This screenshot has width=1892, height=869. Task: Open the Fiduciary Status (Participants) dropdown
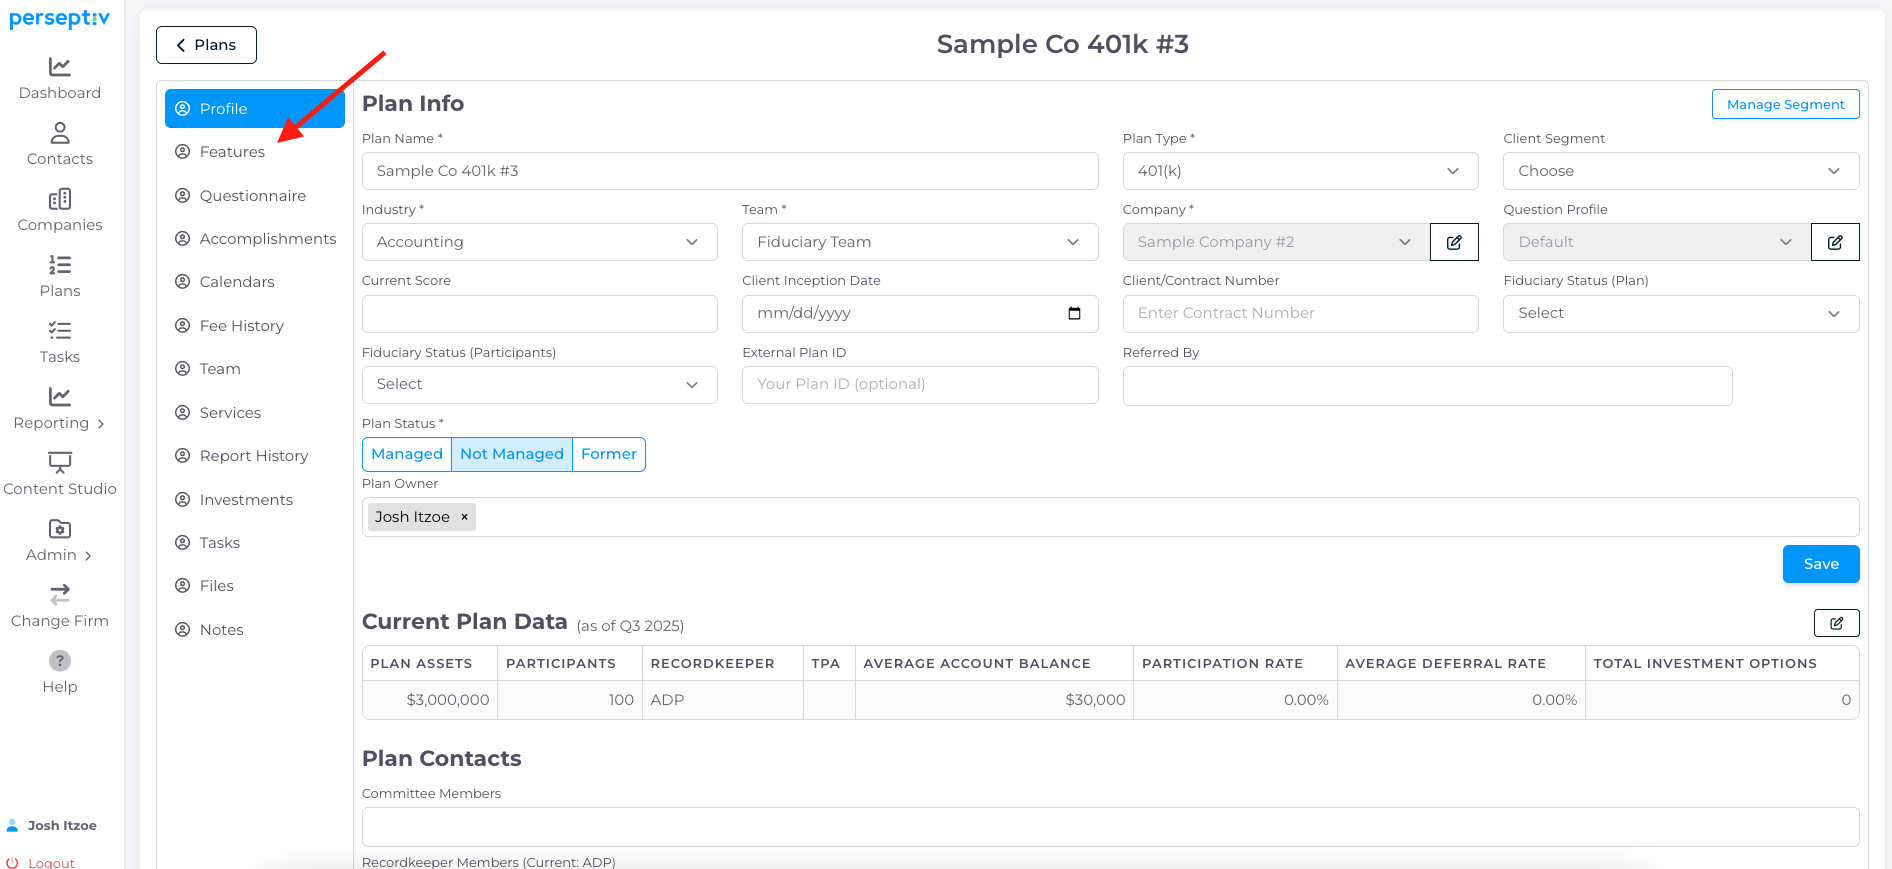539,385
